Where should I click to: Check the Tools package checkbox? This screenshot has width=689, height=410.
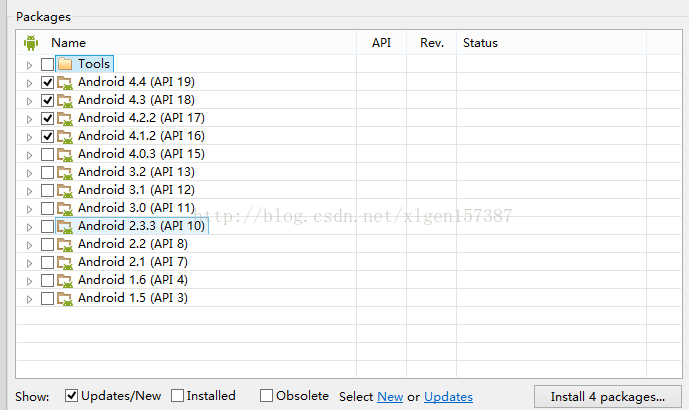[x=47, y=64]
